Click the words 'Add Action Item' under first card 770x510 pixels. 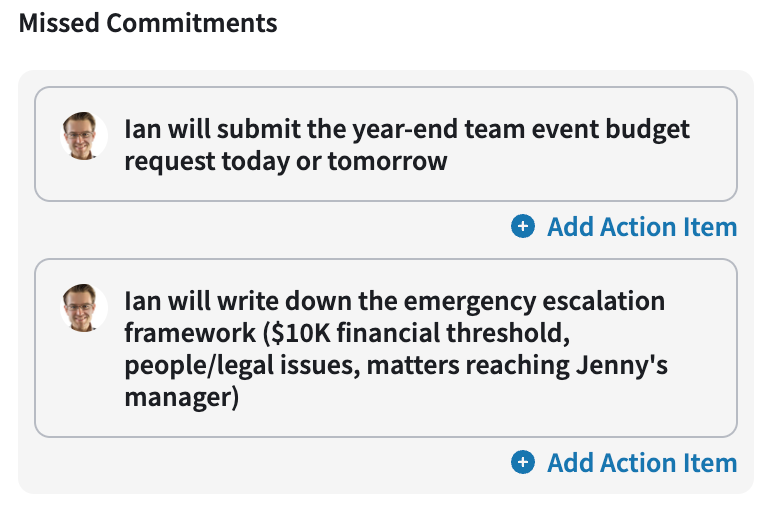[642, 227]
